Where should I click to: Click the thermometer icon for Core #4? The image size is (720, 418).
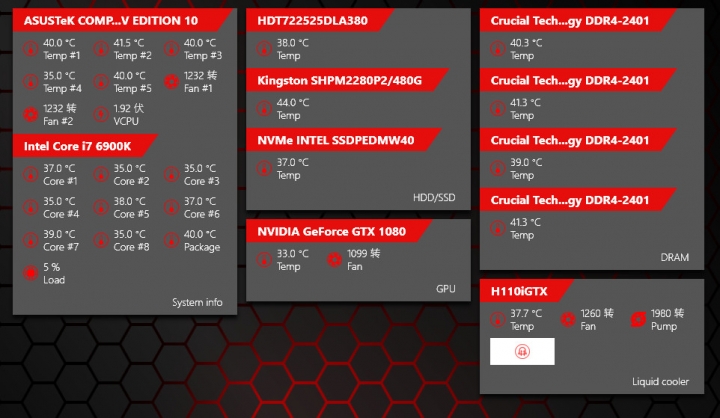[x=31, y=207]
